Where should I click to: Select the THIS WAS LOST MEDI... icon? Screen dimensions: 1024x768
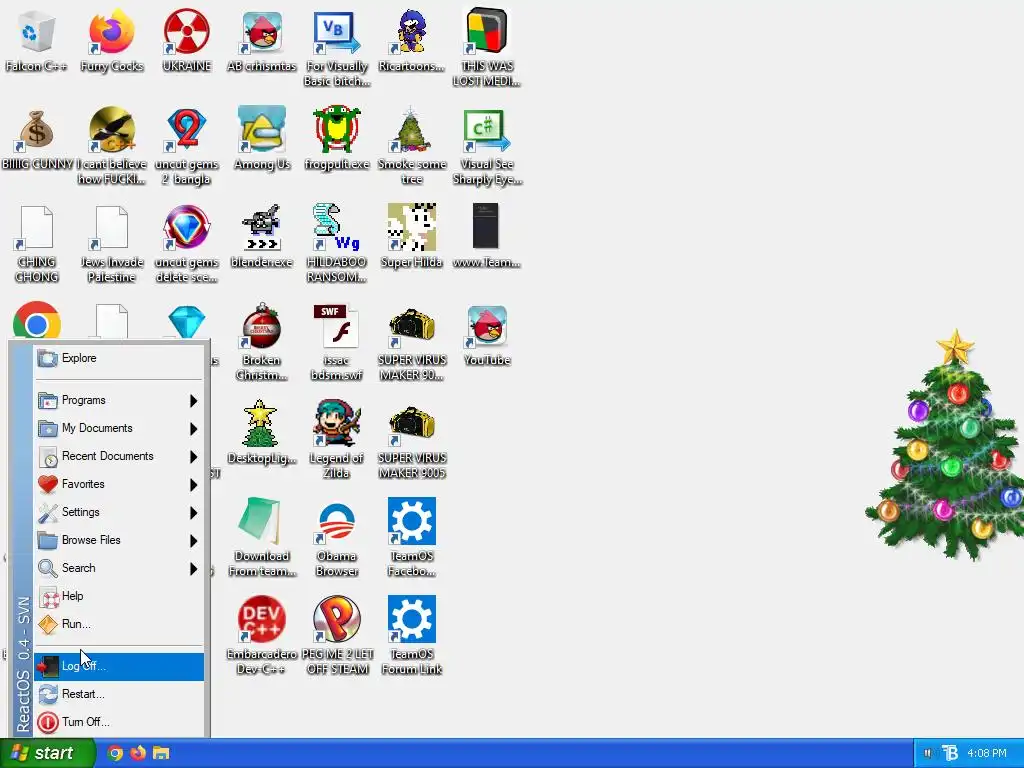(x=487, y=48)
